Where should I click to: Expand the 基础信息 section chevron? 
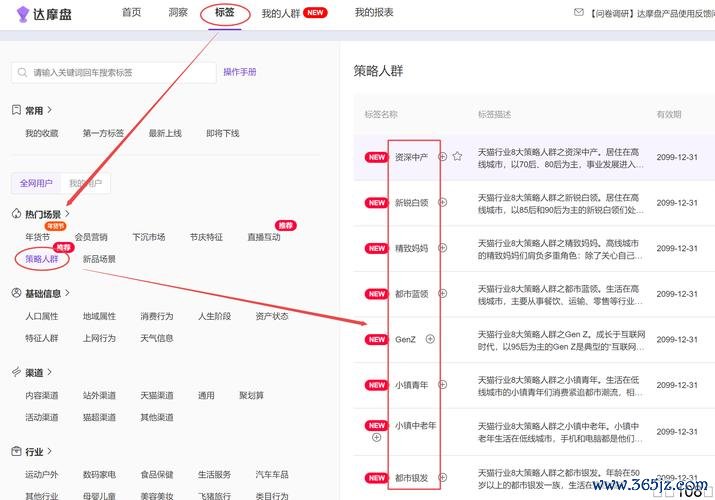pyautogui.click(x=67, y=293)
